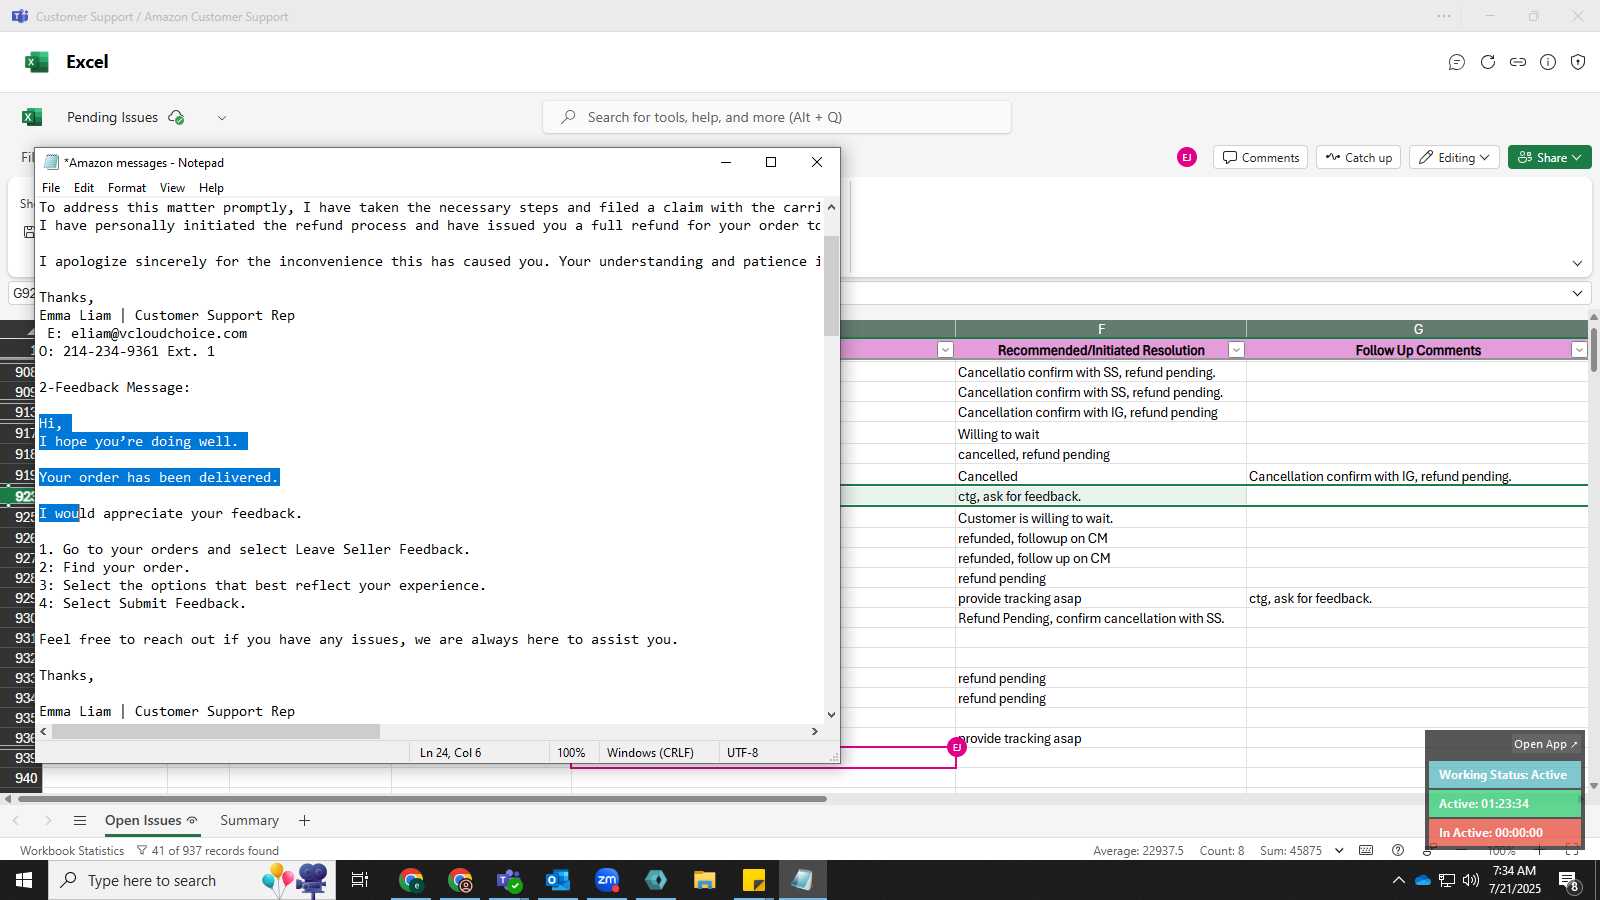Screen dimensions: 1600x900
Task: Click the EJ user presence avatar
Action: pyautogui.click(x=1187, y=157)
